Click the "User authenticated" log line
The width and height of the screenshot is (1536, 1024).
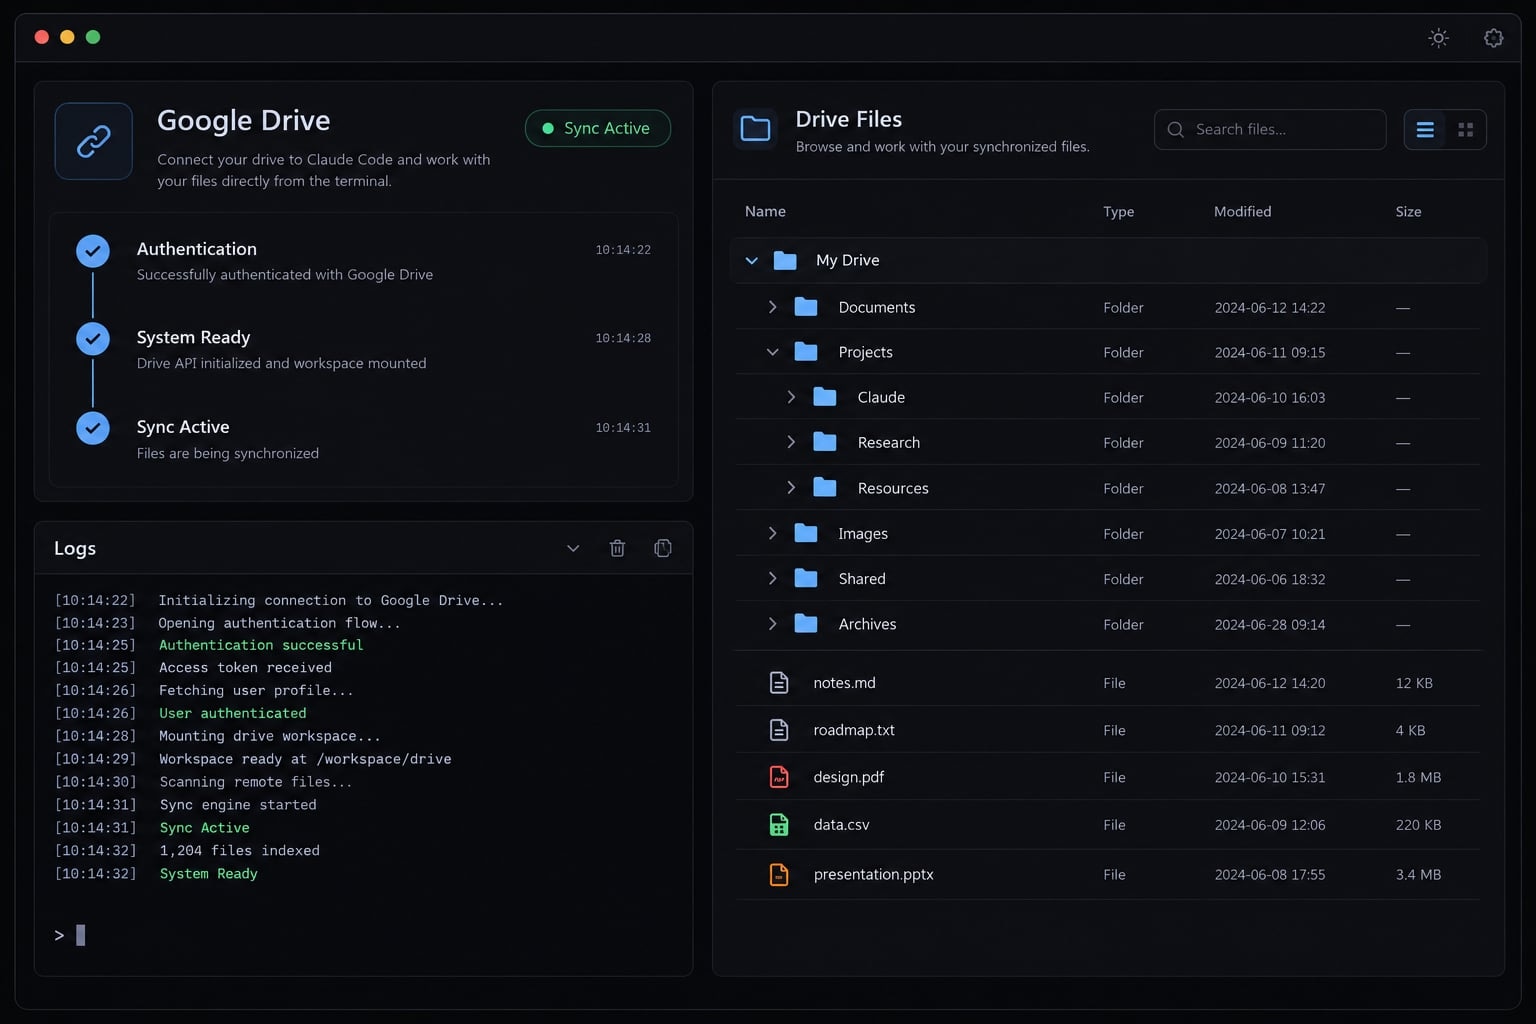(x=233, y=713)
